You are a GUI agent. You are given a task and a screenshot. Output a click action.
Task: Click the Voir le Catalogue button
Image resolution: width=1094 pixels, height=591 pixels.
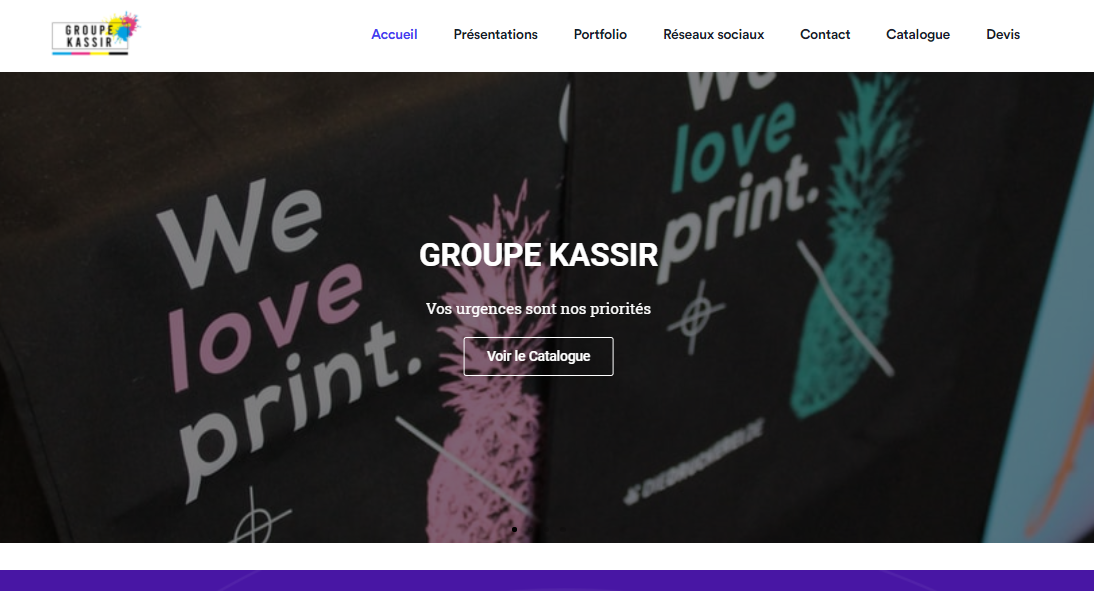point(539,356)
